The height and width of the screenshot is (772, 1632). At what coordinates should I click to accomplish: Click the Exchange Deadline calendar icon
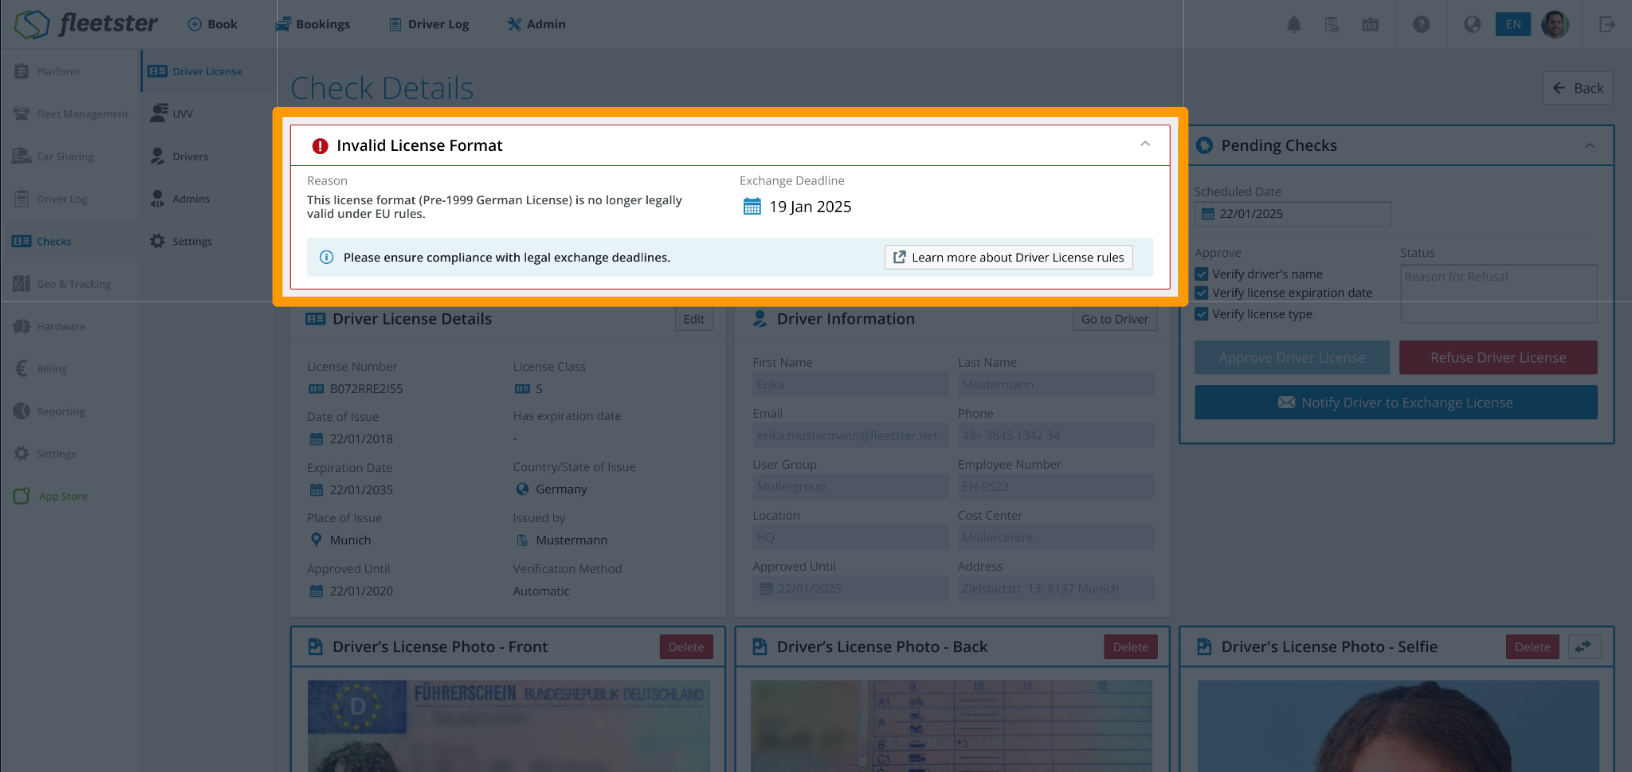pos(752,206)
